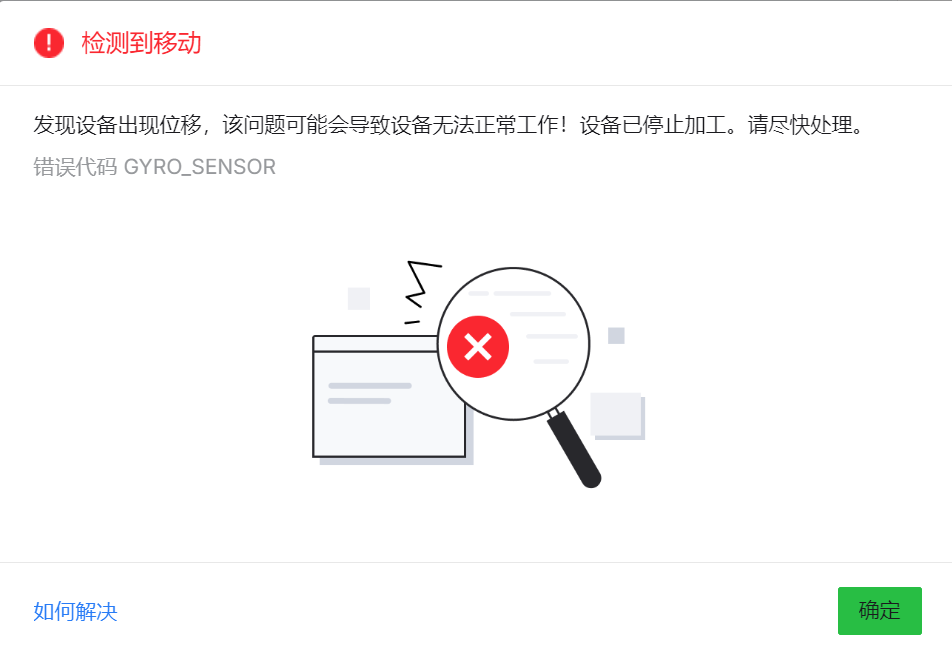The width and height of the screenshot is (952, 652).
Task: Click the large gray square beside magnifier handle
Action: [x=617, y=415]
